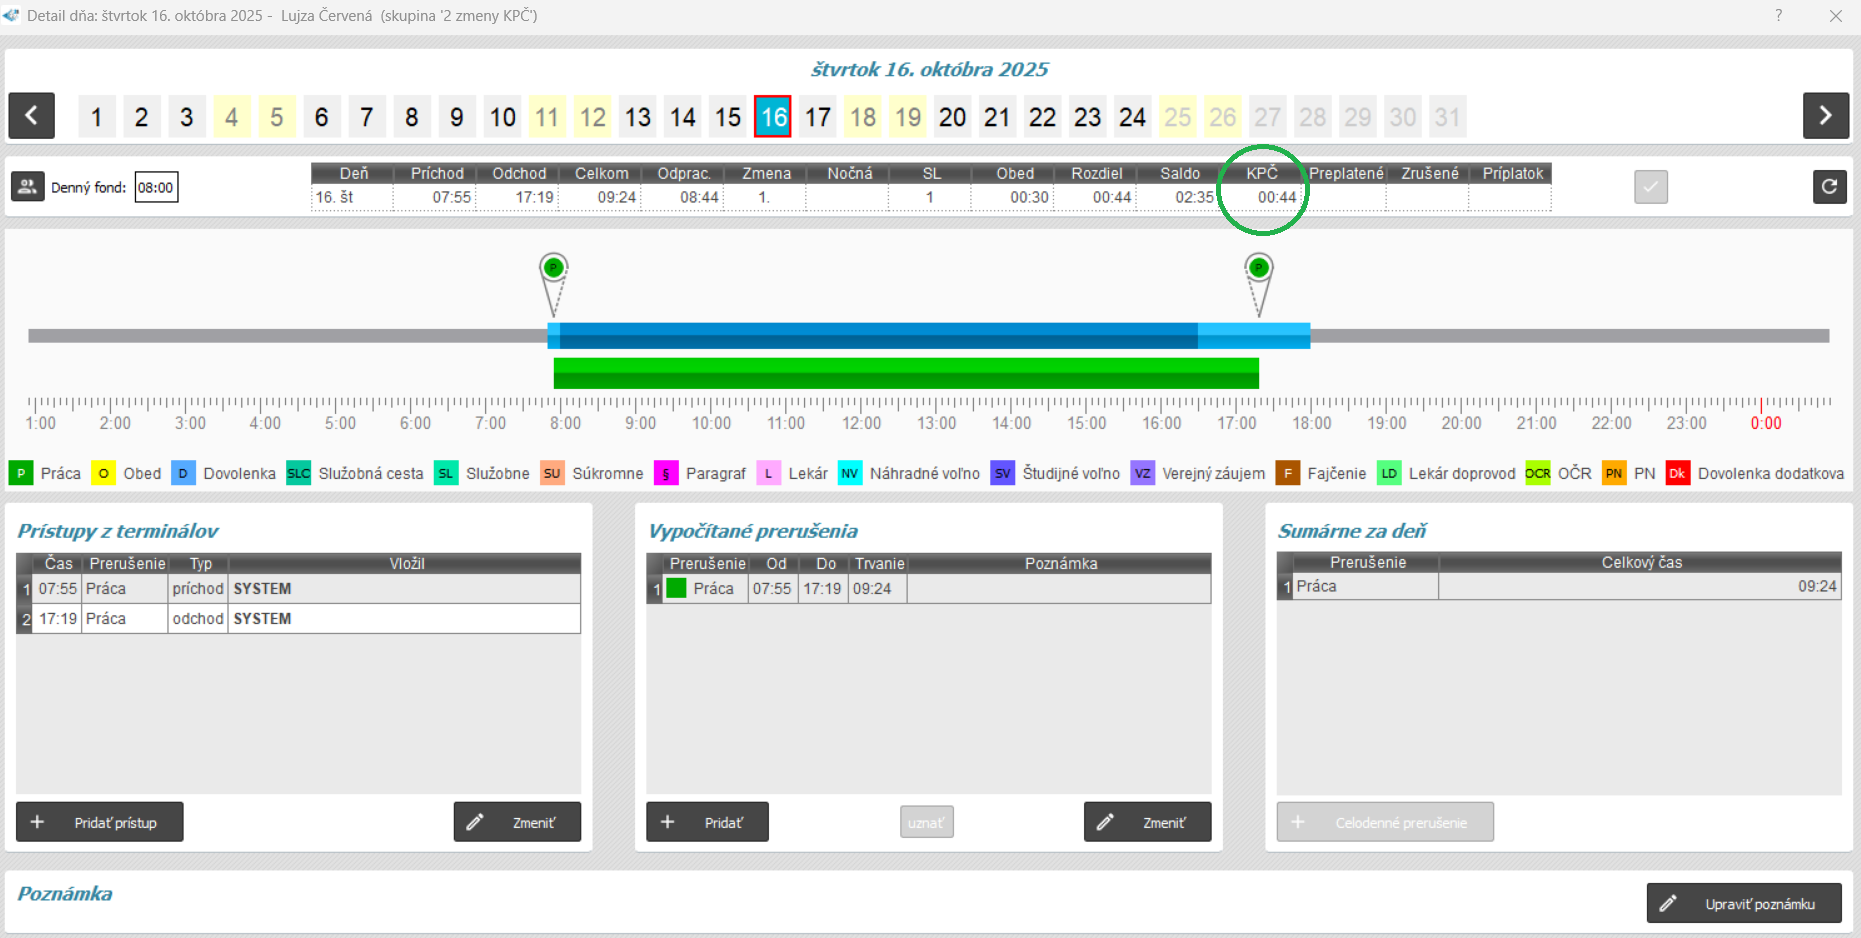Click the Denný fond time field
1861x938 pixels.
click(x=156, y=187)
